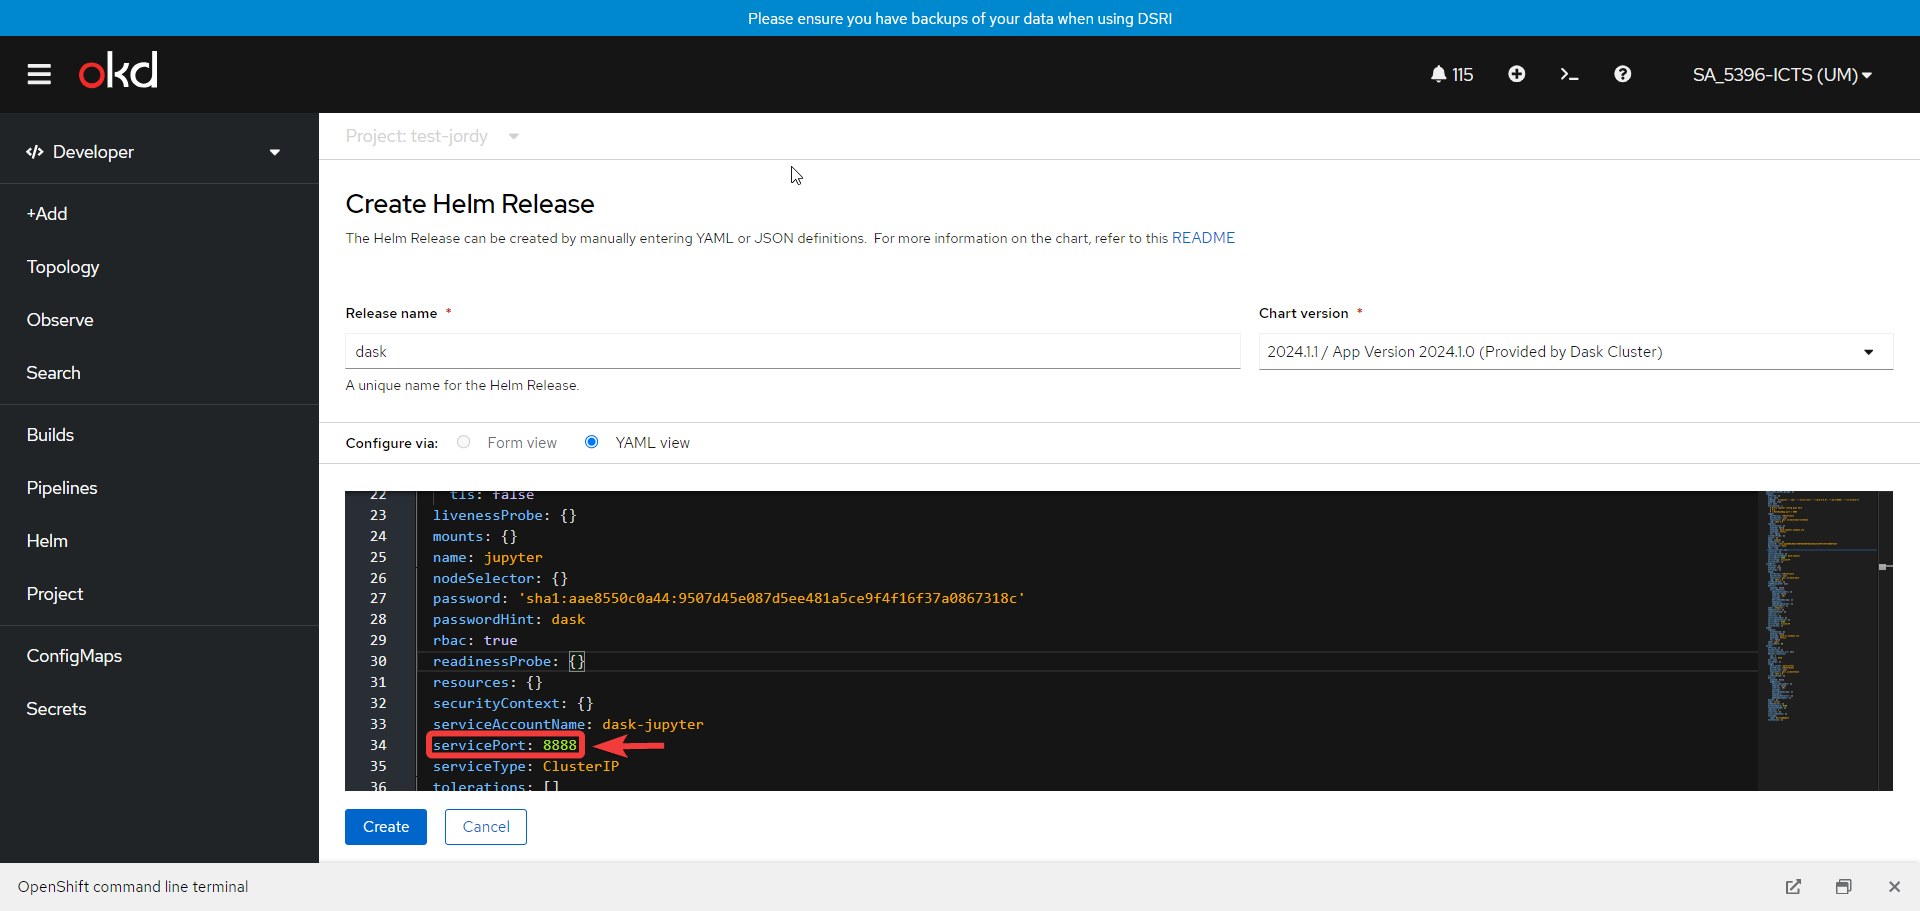This screenshot has height=911, width=1920.
Task: Click rbac: true line
Action: pos(475,640)
